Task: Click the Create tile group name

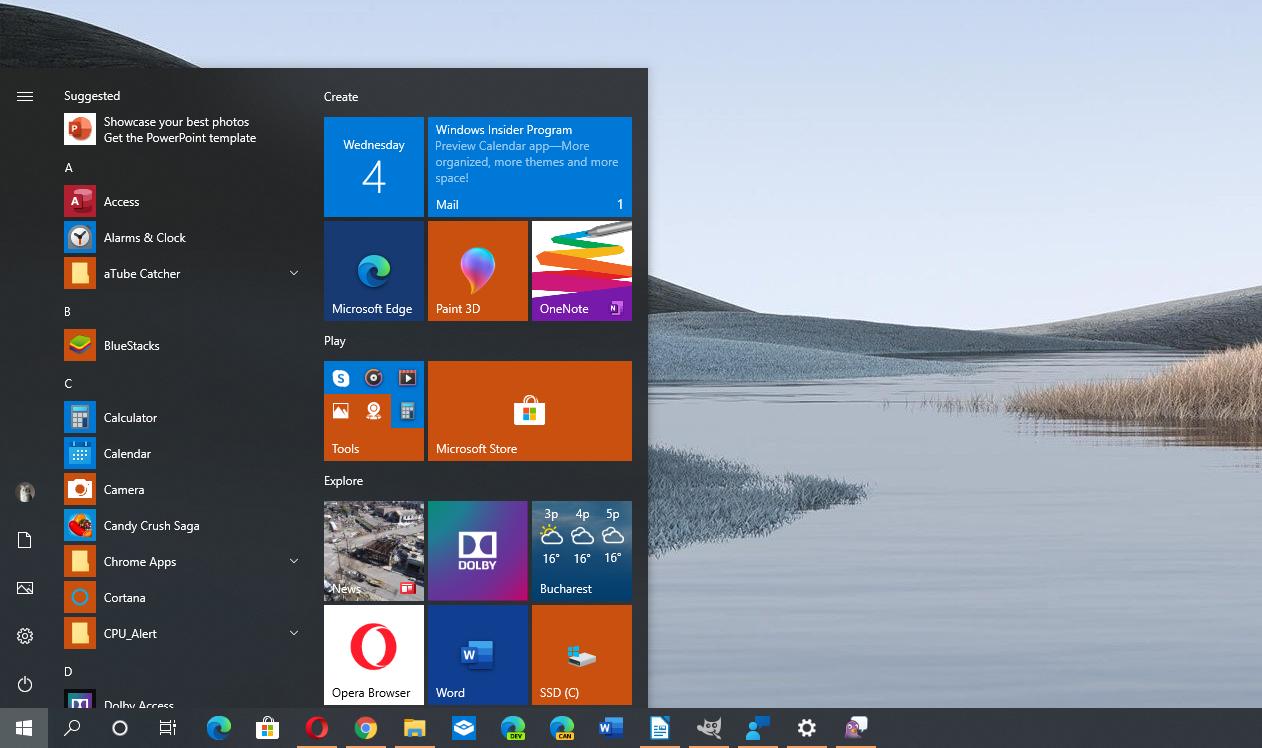Action: 341,97
